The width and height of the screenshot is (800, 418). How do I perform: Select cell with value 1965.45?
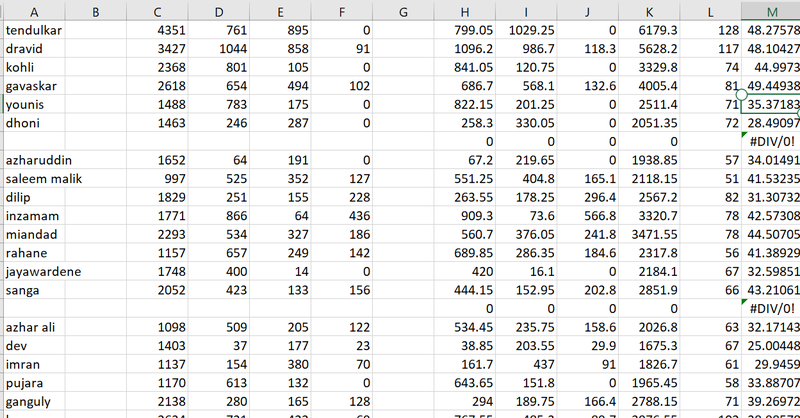point(649,383)
